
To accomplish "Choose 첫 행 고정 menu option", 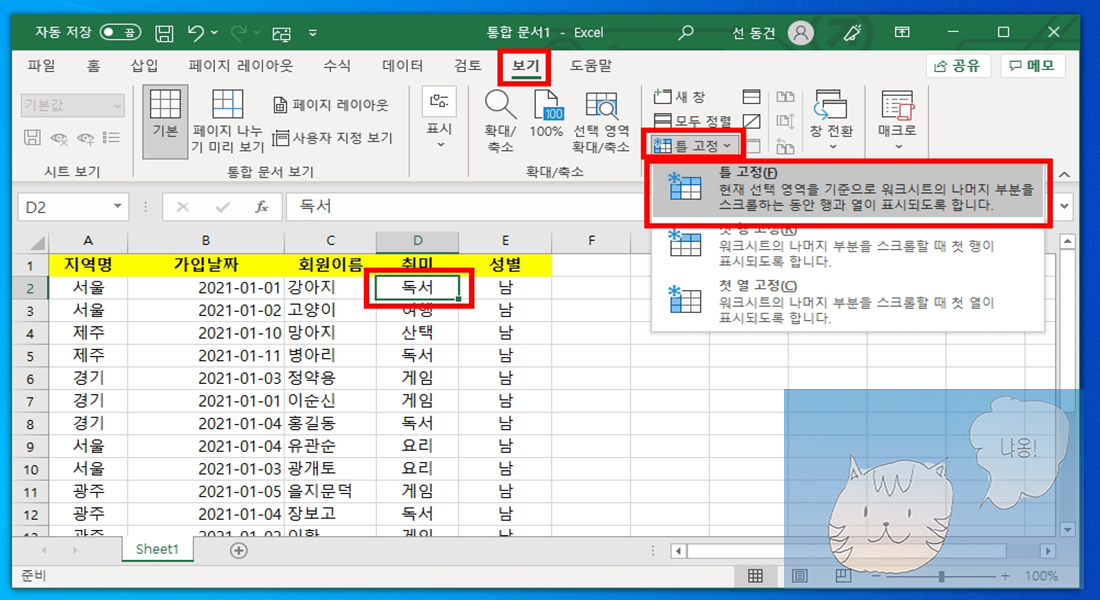I will pyautogui.click(x=848, y=246).
